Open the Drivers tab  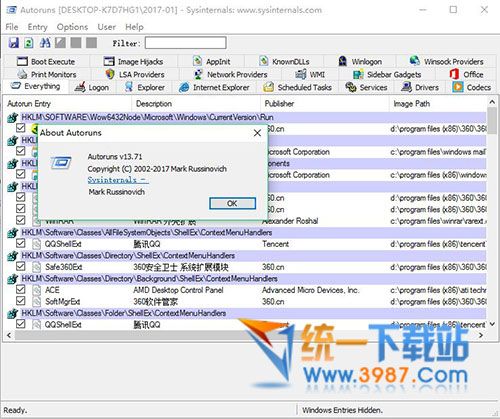pyautogui.click(x=420, y=87)
